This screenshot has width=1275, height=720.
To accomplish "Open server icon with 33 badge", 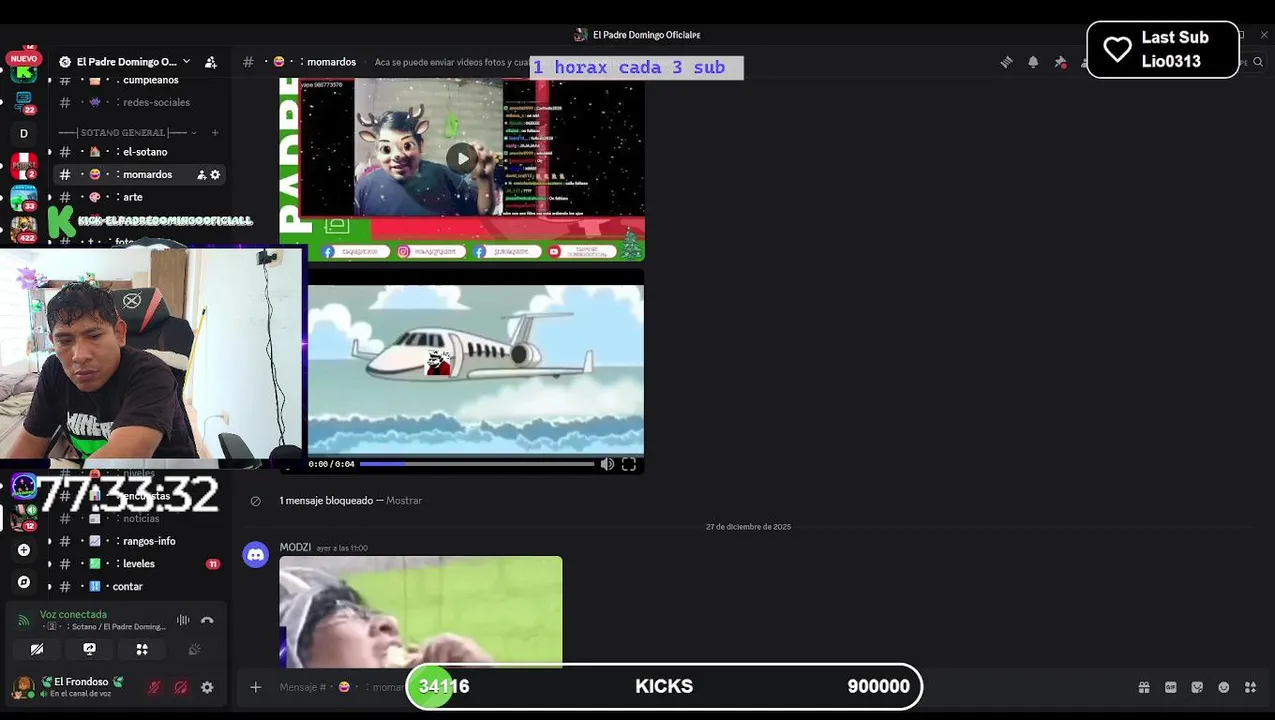I will [x=24, y=197].
